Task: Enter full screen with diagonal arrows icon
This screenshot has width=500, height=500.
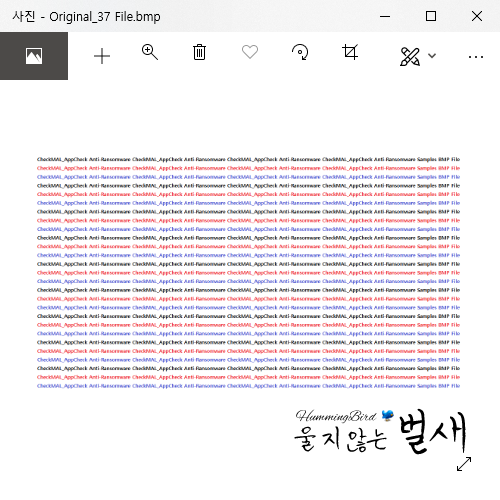Action: (464, 464)
